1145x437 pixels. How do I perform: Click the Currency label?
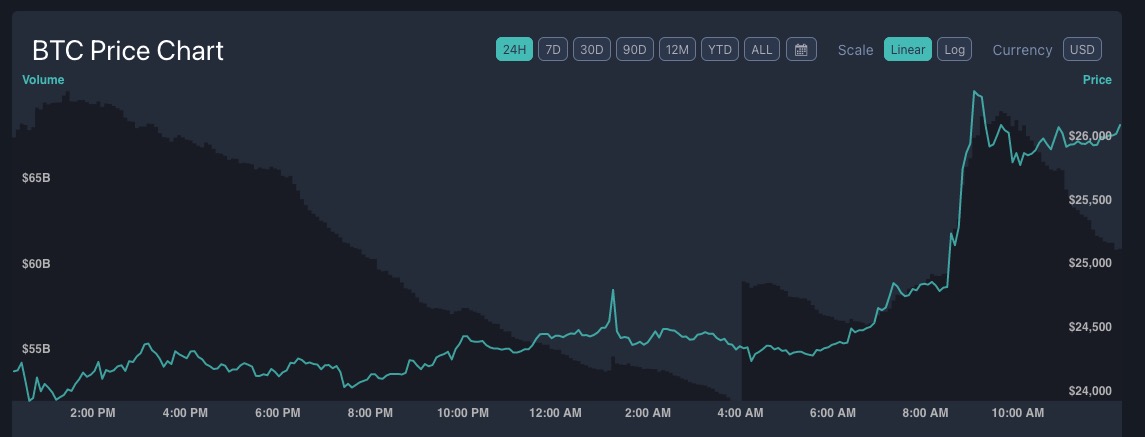[1022, 50]
